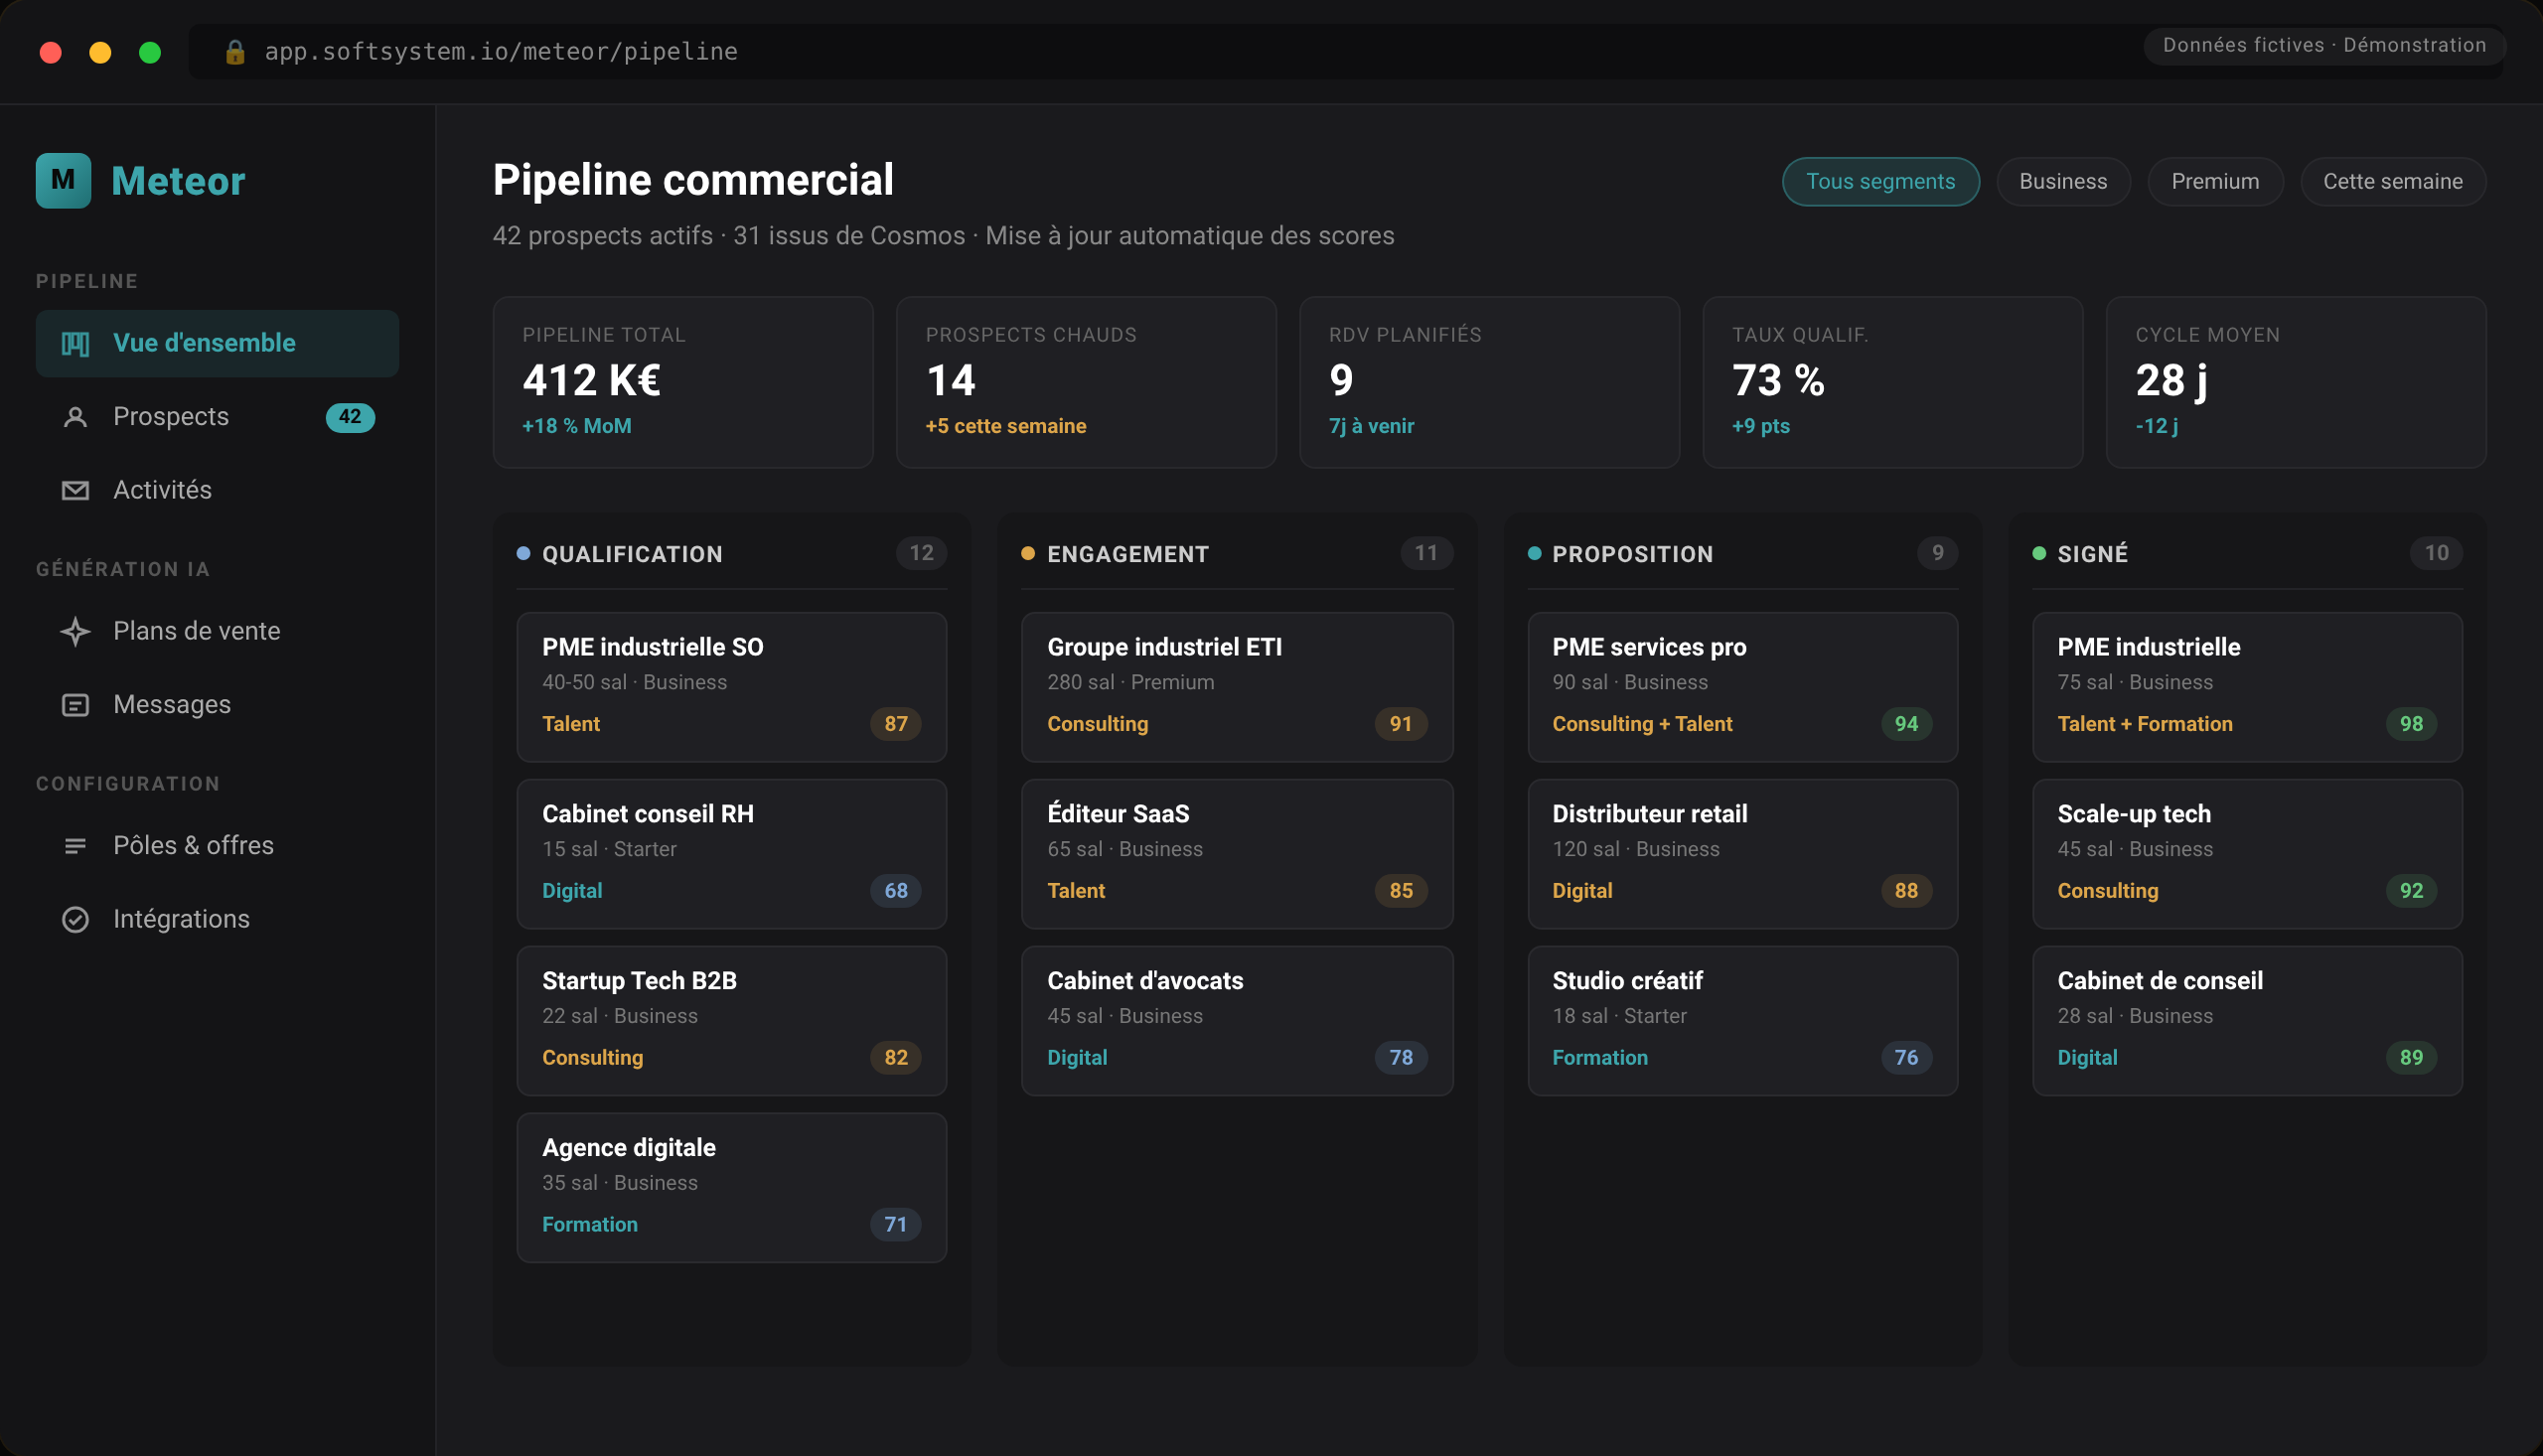The image size is (2543, 1456).
Task: Go to Activités in sidebar
Action: coord(217,490)
